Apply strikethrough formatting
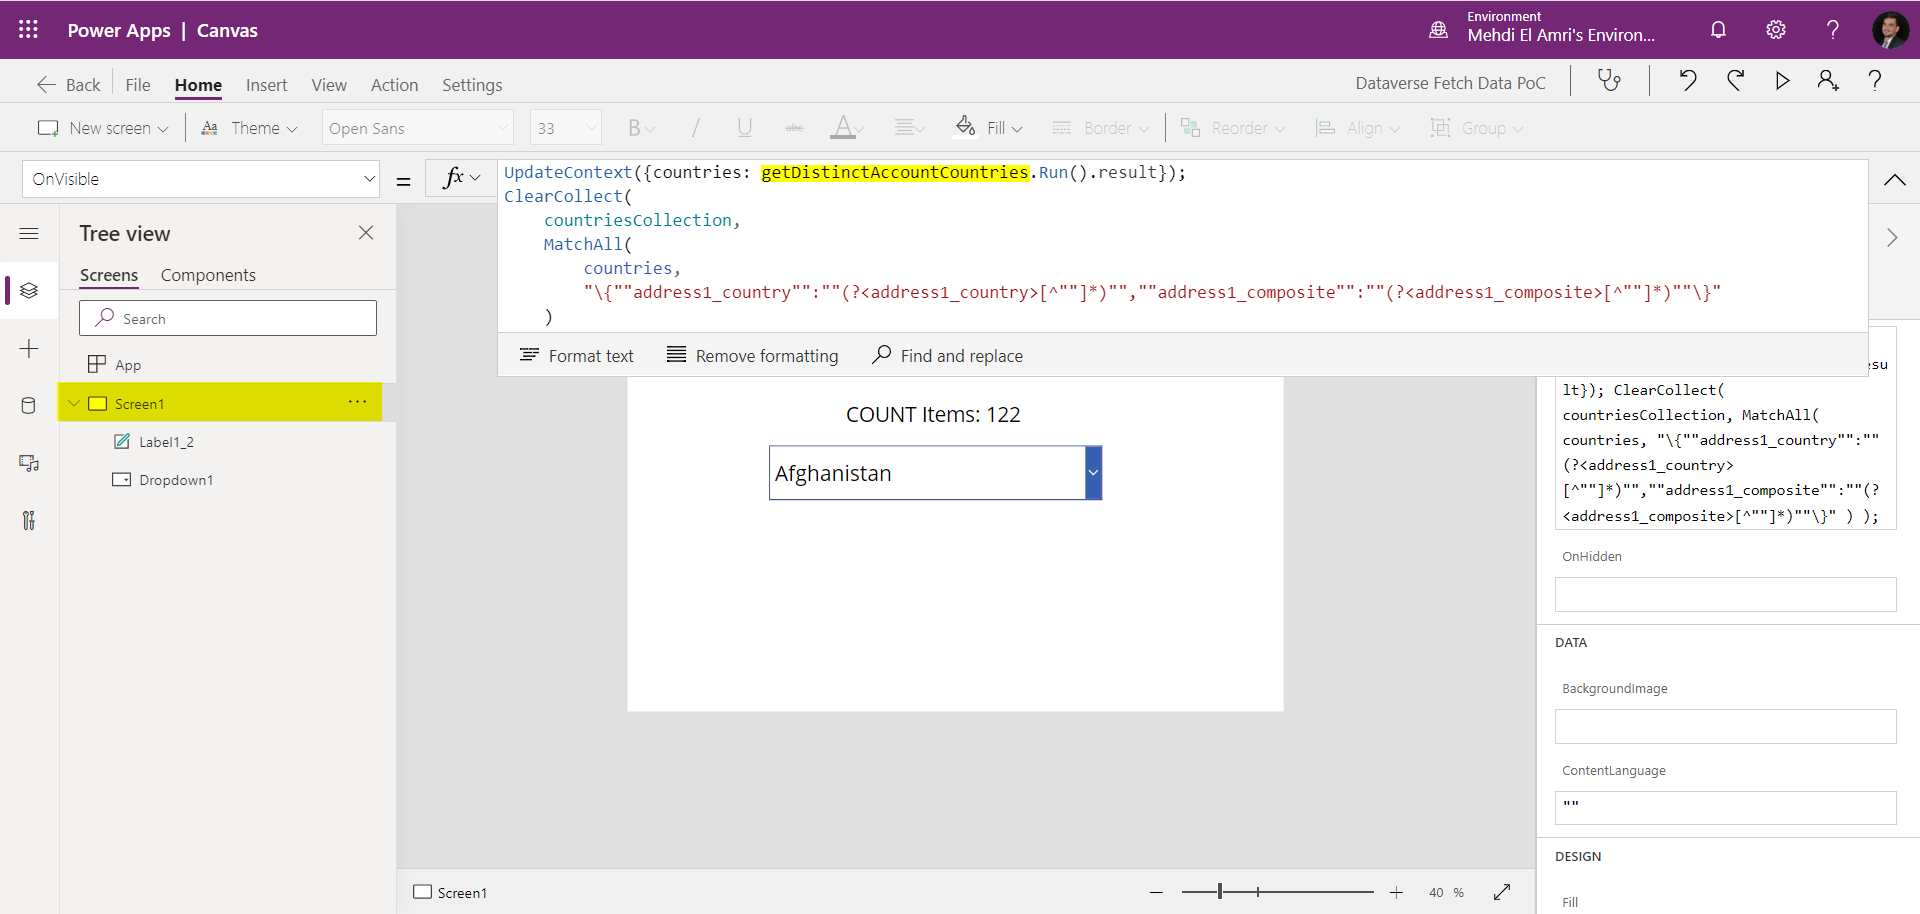The height and width of the screenshot is (914, 1920). (x=794, y=127)
